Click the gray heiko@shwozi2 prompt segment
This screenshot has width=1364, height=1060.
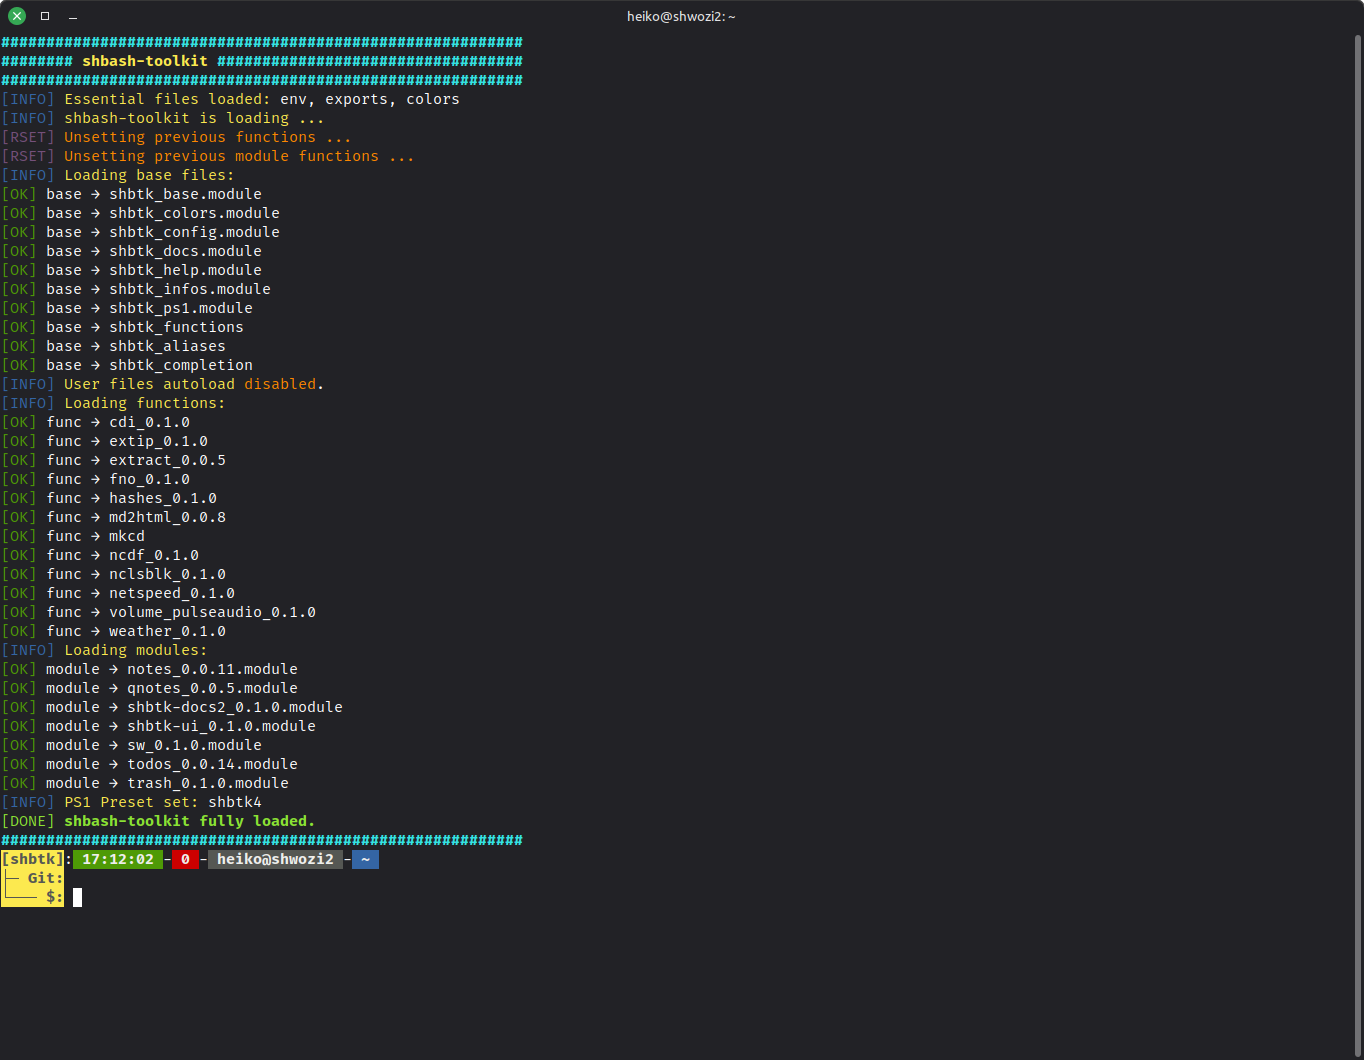pyautogui.click(x=275, y=859)
